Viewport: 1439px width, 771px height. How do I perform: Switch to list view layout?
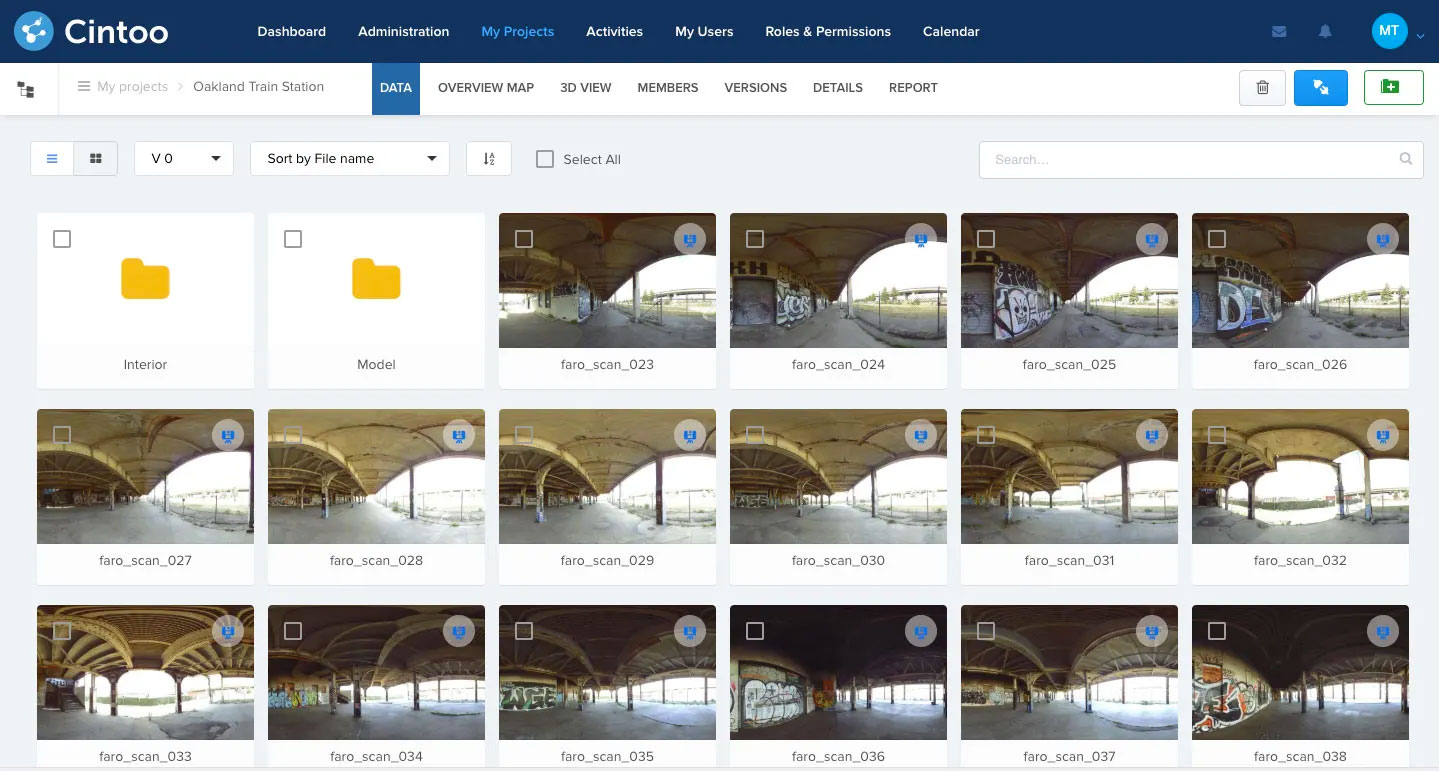point(52,158)
